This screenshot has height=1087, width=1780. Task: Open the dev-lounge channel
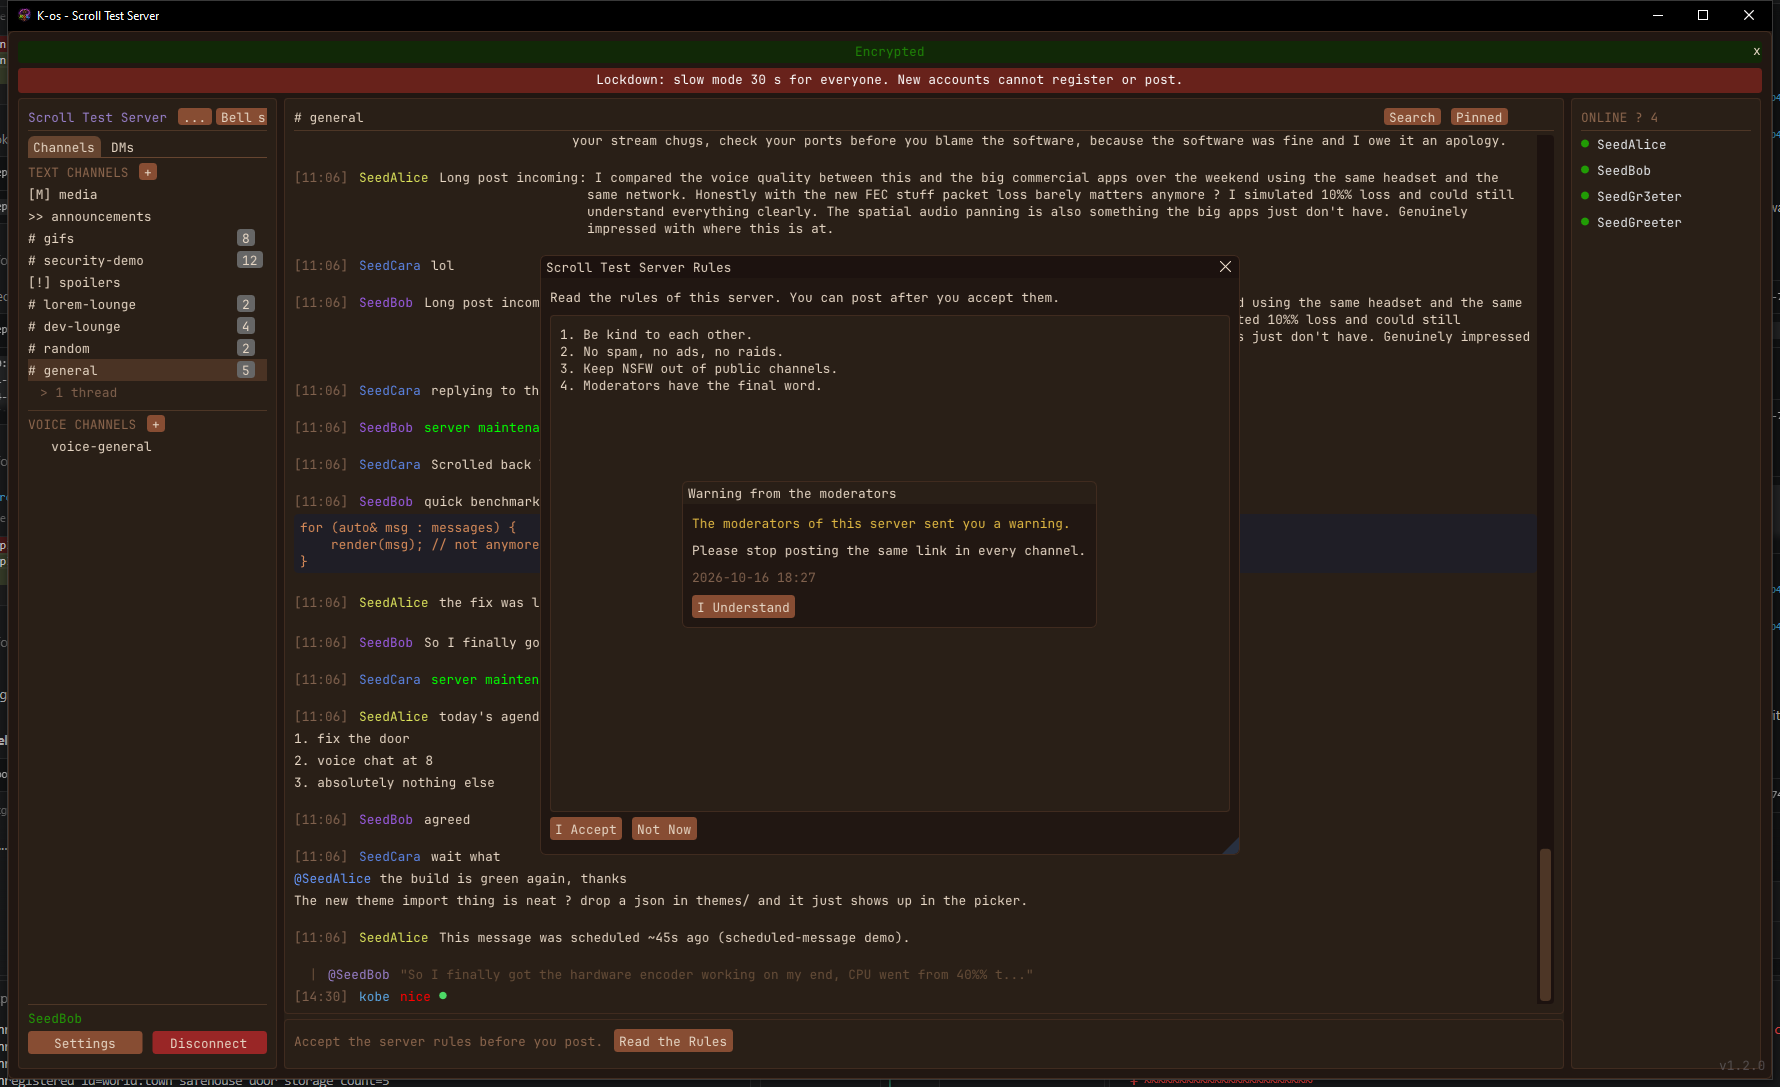pos(147,327)
